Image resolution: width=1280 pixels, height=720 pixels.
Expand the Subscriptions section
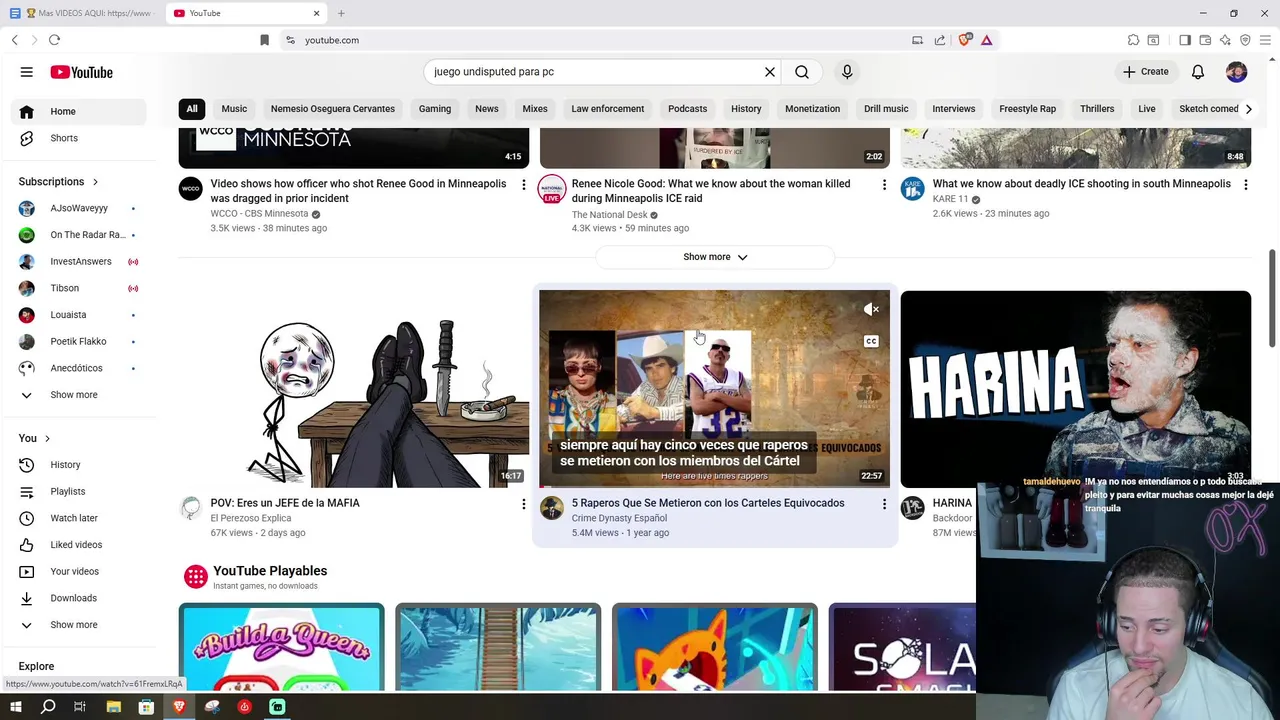(59, 182)
